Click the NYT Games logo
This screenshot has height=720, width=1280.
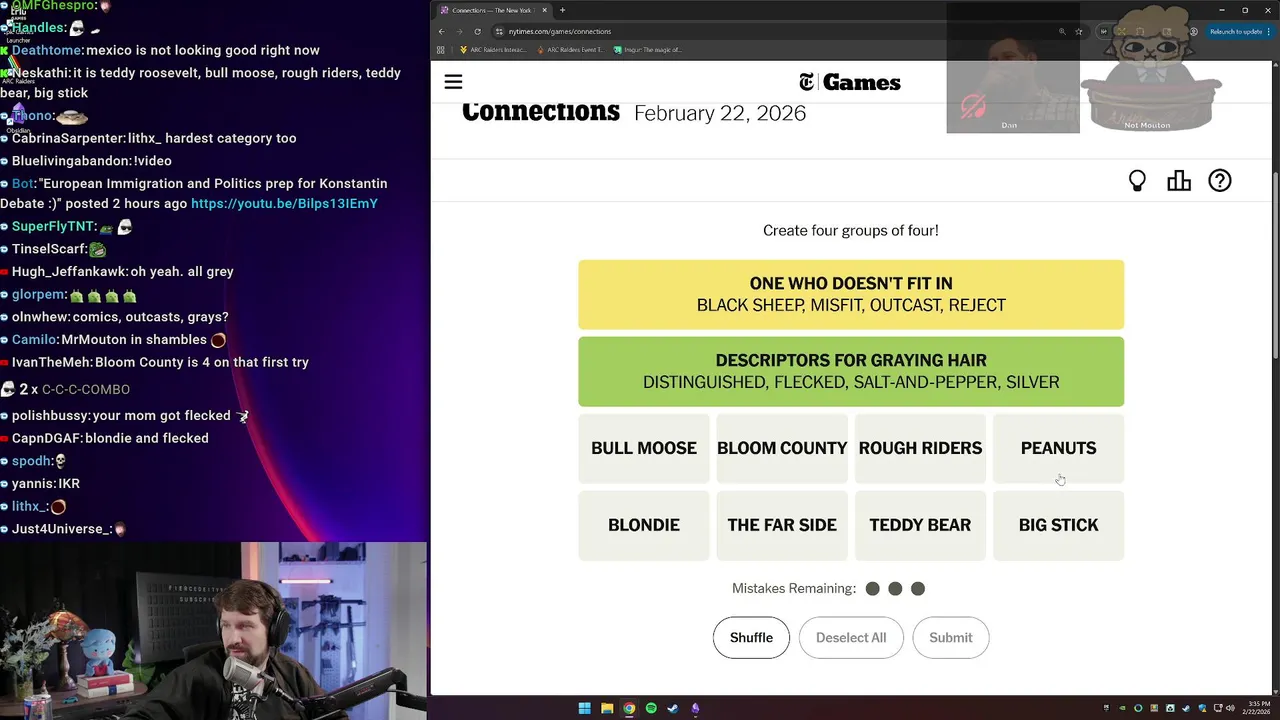click(x=850, y=82)
